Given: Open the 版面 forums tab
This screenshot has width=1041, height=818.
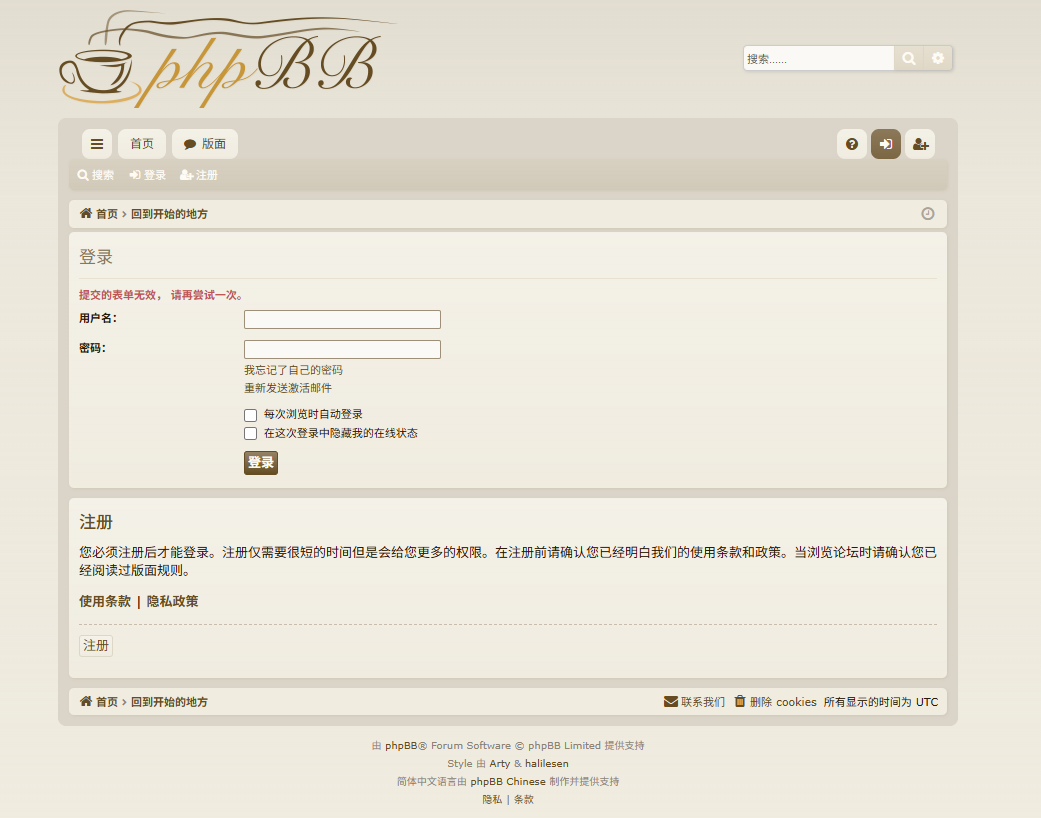Looking at the screenshot, I should click(205, 144).
